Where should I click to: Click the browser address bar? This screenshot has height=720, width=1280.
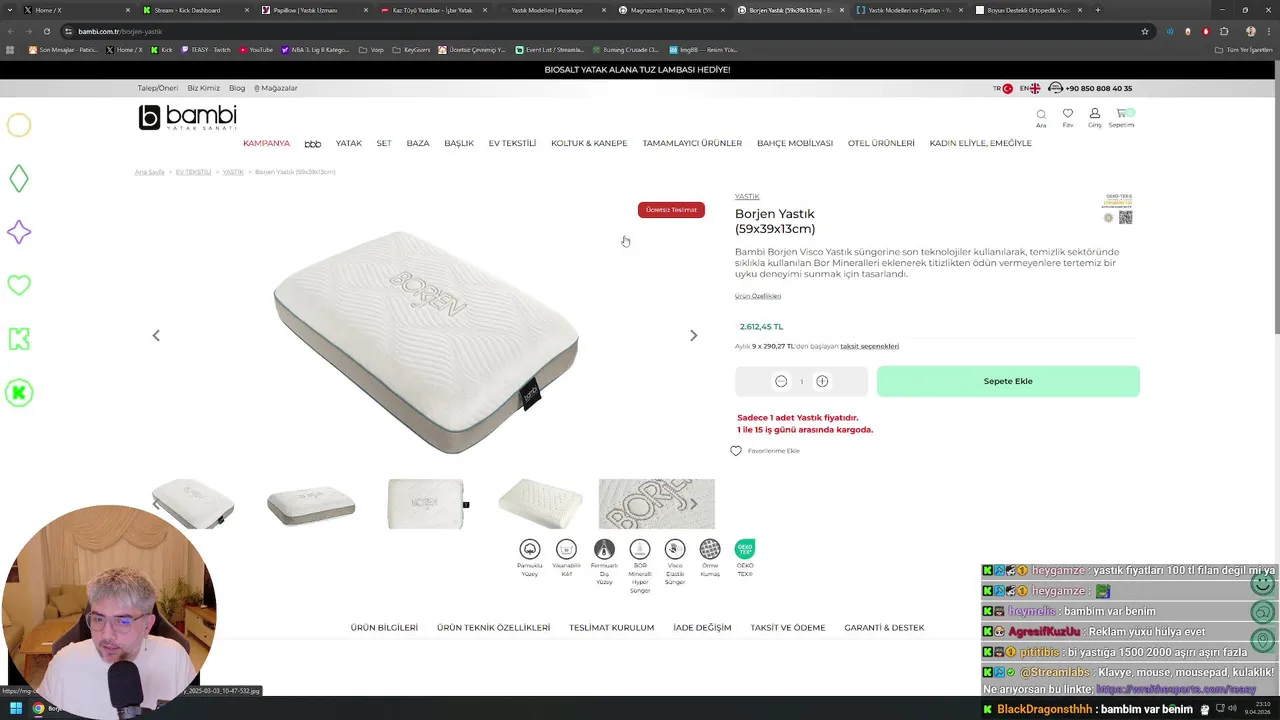pos(600,31)
